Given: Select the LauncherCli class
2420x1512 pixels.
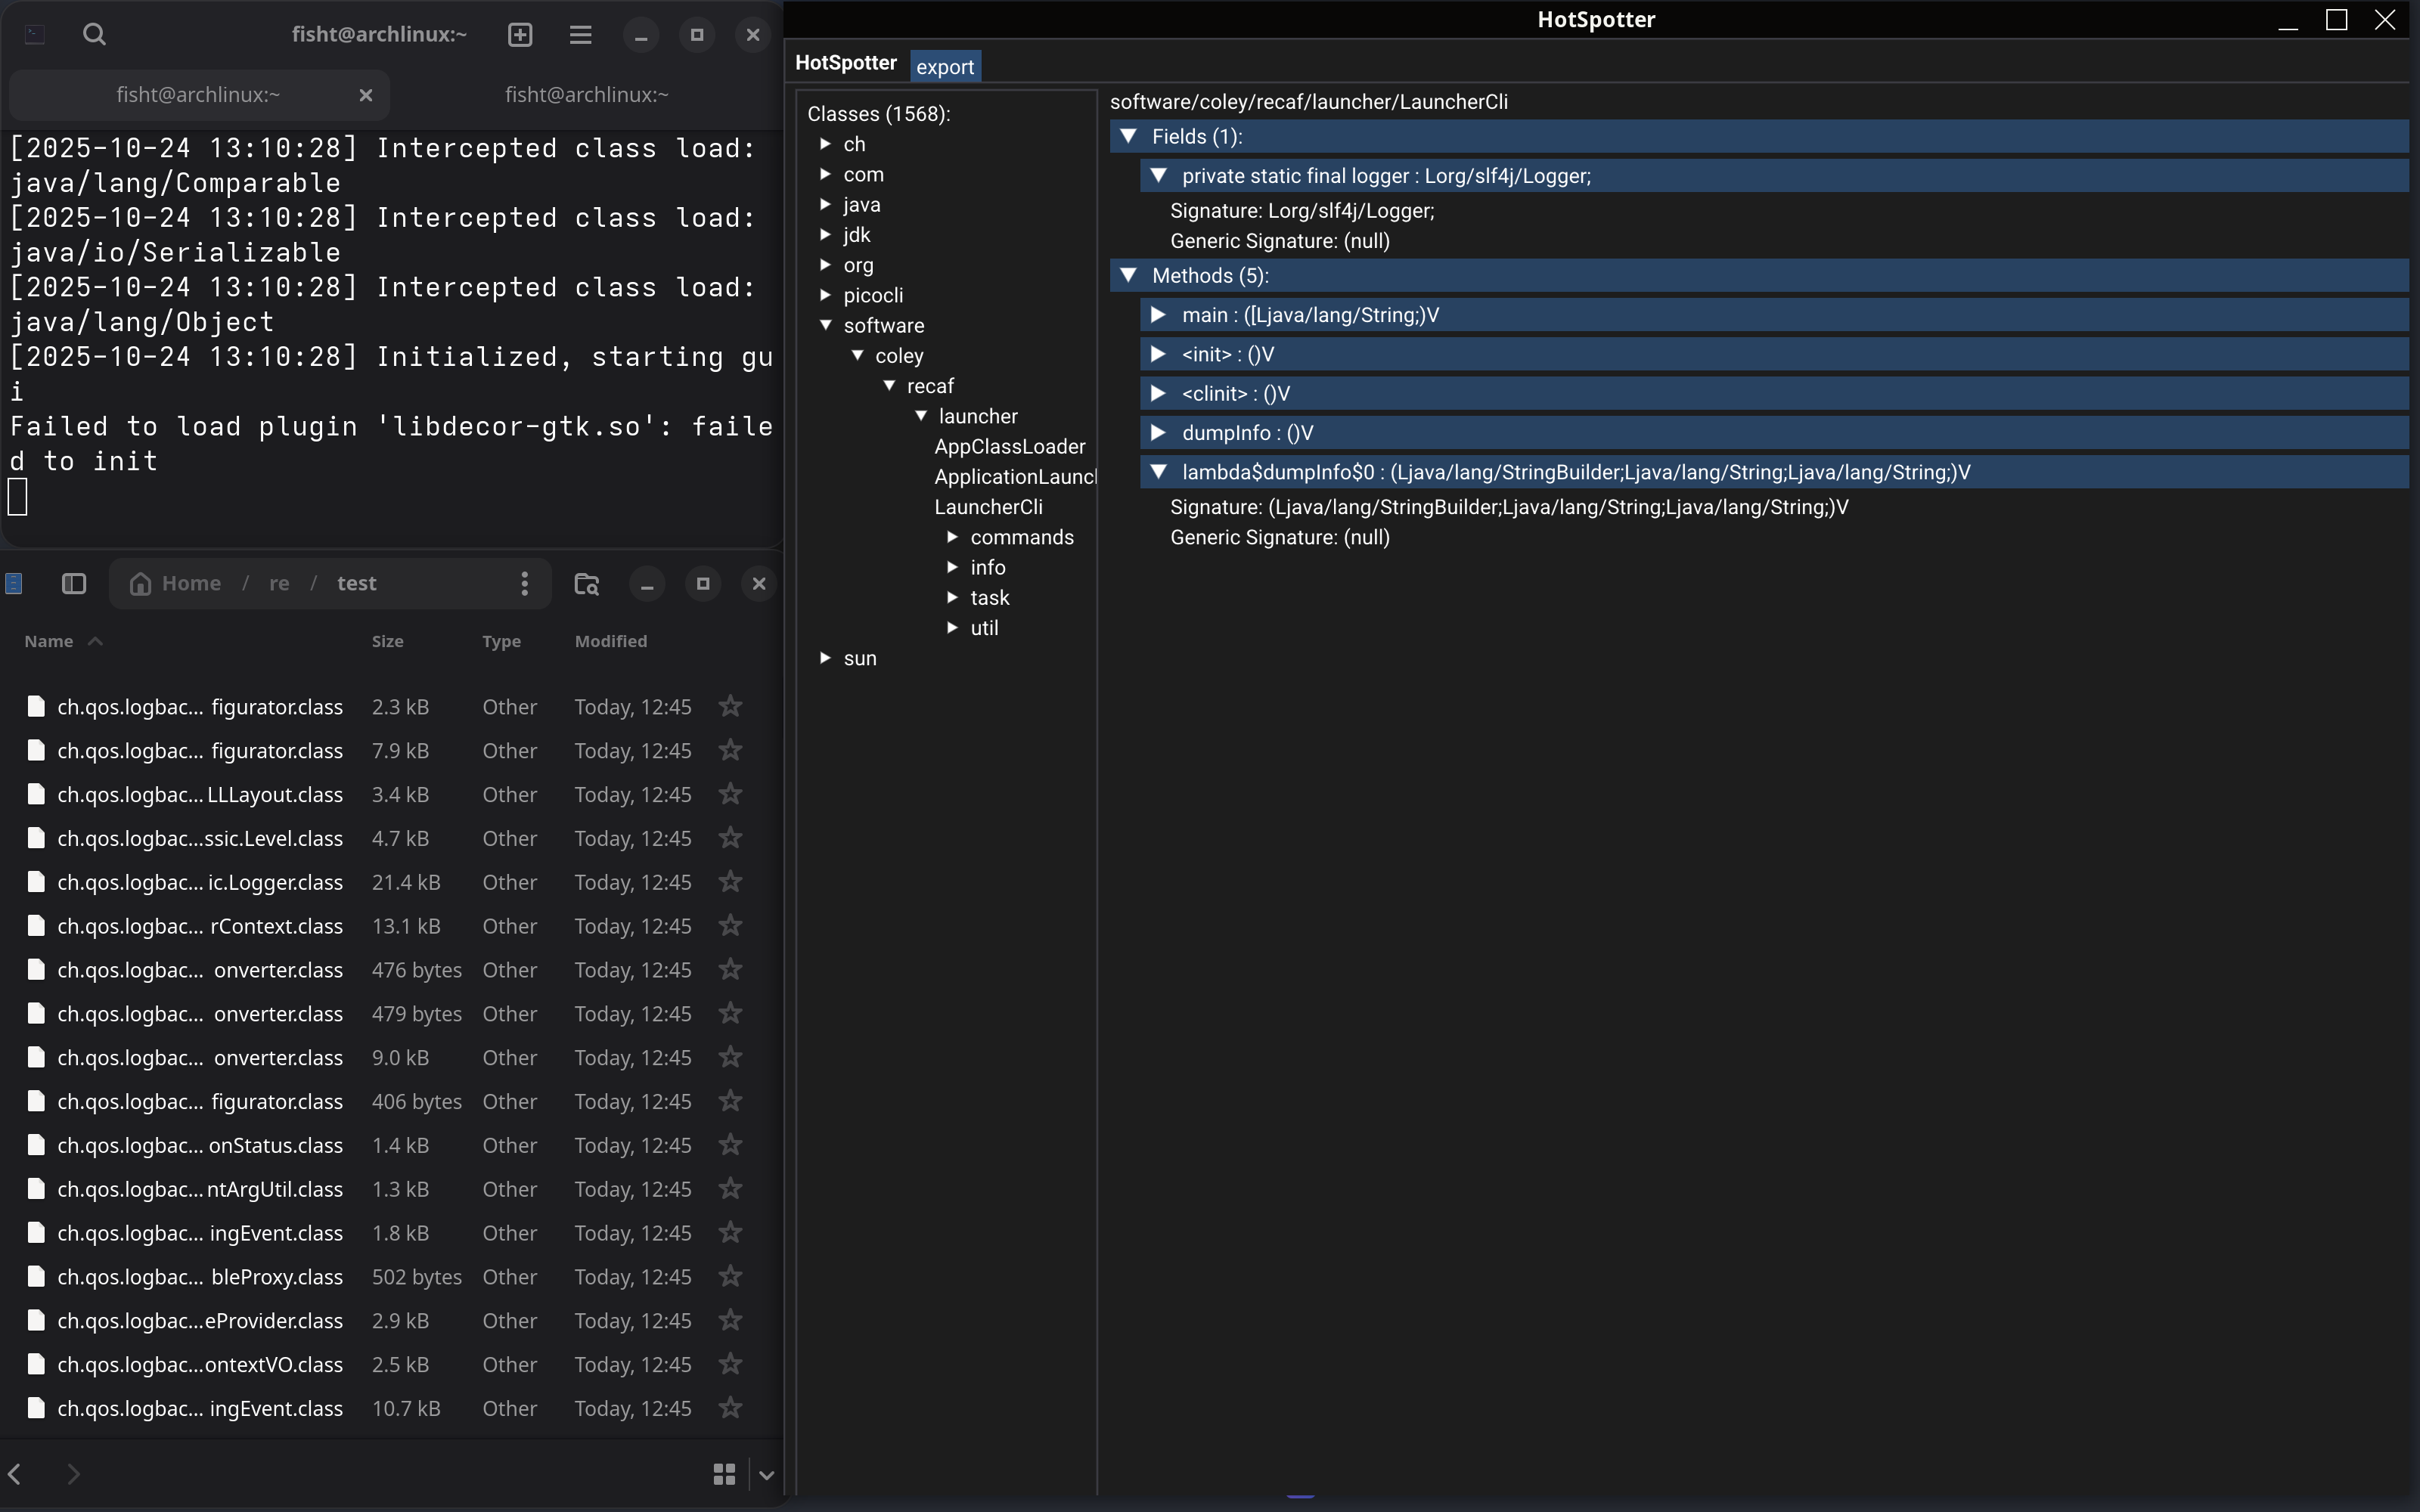Looking at the screenshot, I should tap(988, 507).
